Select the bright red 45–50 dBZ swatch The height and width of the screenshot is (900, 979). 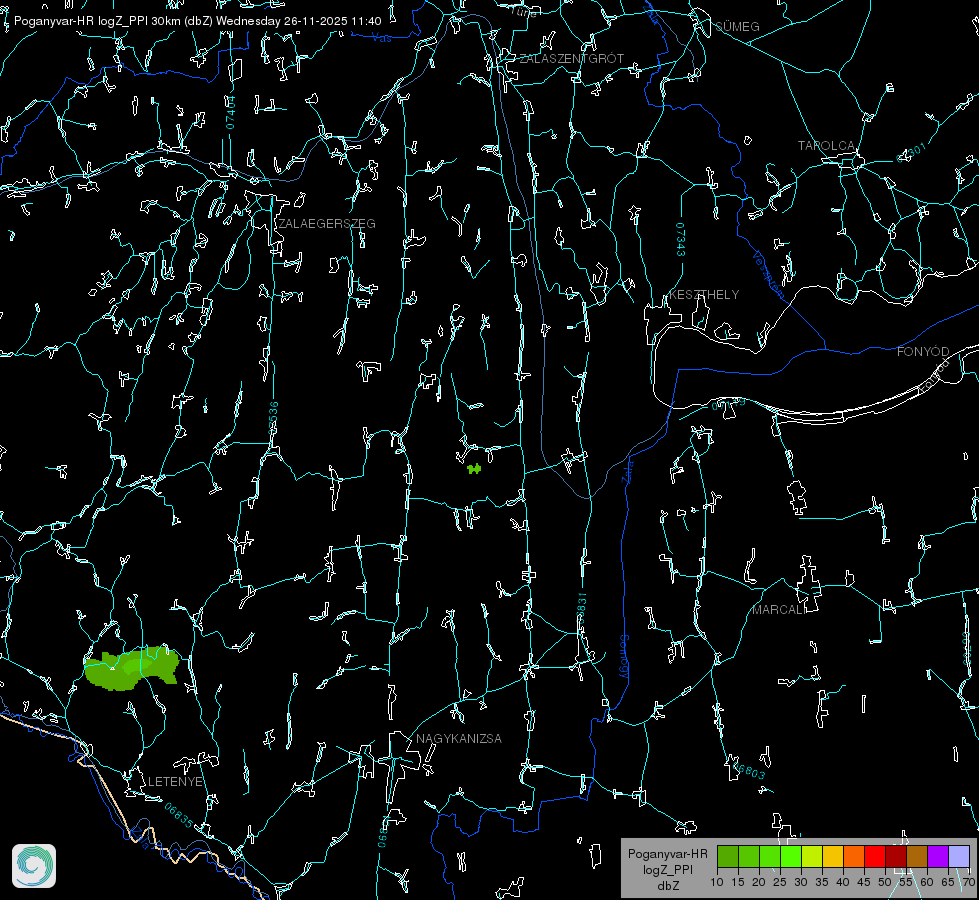click(x=875, y=856)
